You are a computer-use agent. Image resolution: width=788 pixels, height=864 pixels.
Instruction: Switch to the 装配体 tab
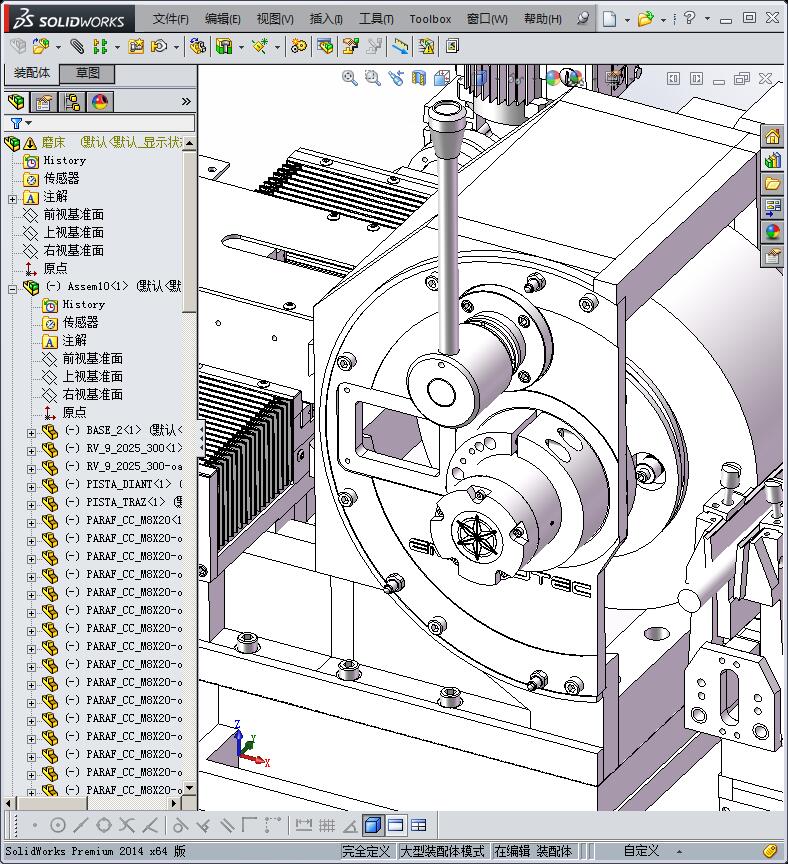pyautogui.click(x=32, y=73)
